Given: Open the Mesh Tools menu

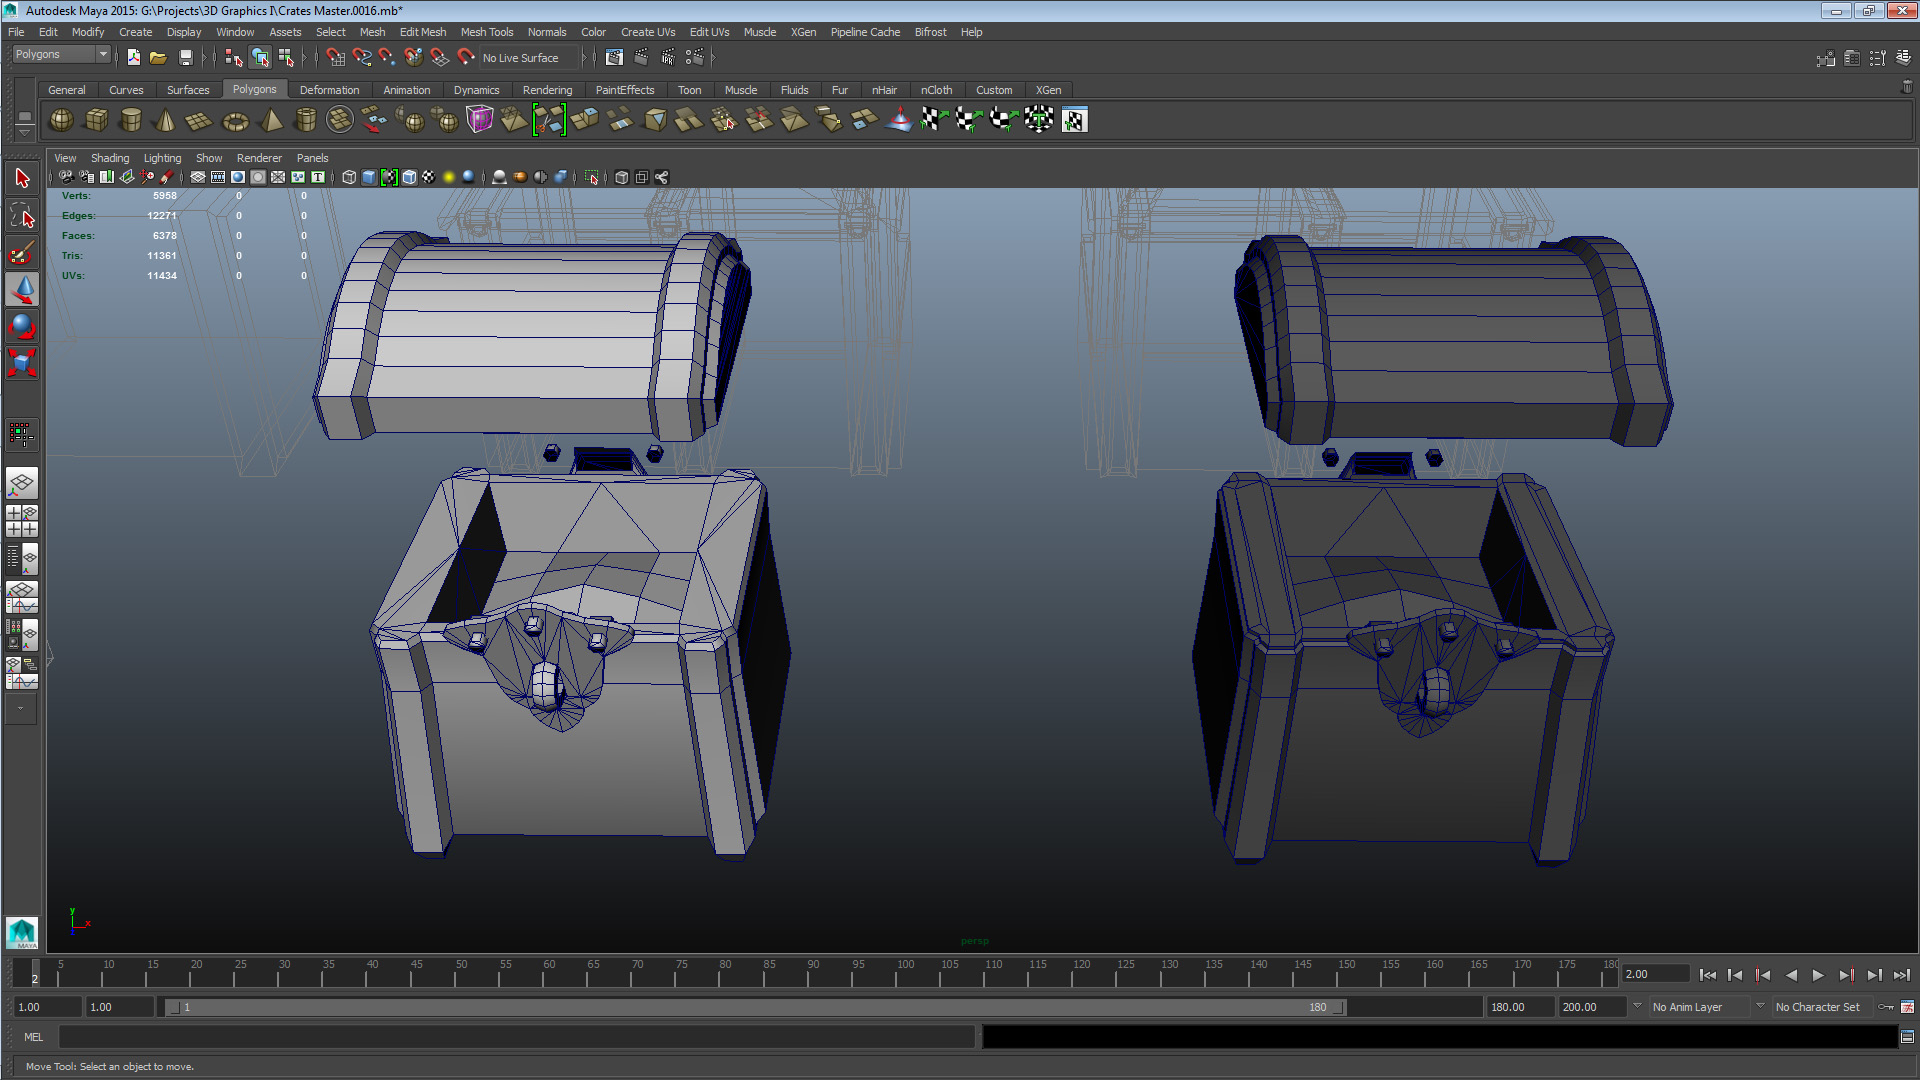Looking at the screenshot, I should 486,32.
